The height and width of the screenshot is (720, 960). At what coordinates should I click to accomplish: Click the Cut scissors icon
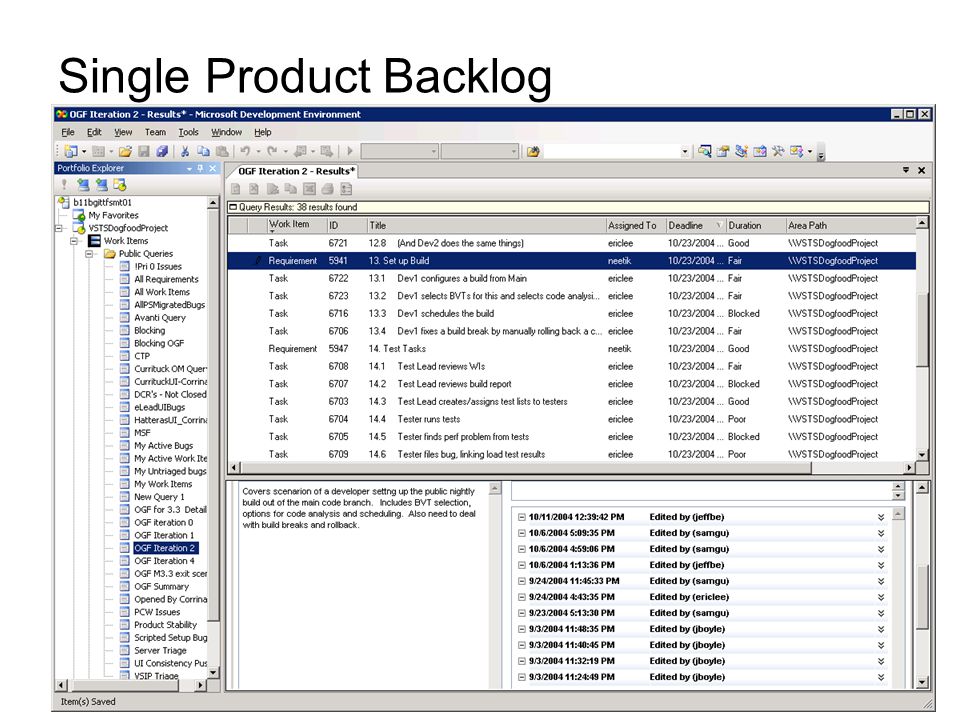pyautogui.click(x=185, y=151)
